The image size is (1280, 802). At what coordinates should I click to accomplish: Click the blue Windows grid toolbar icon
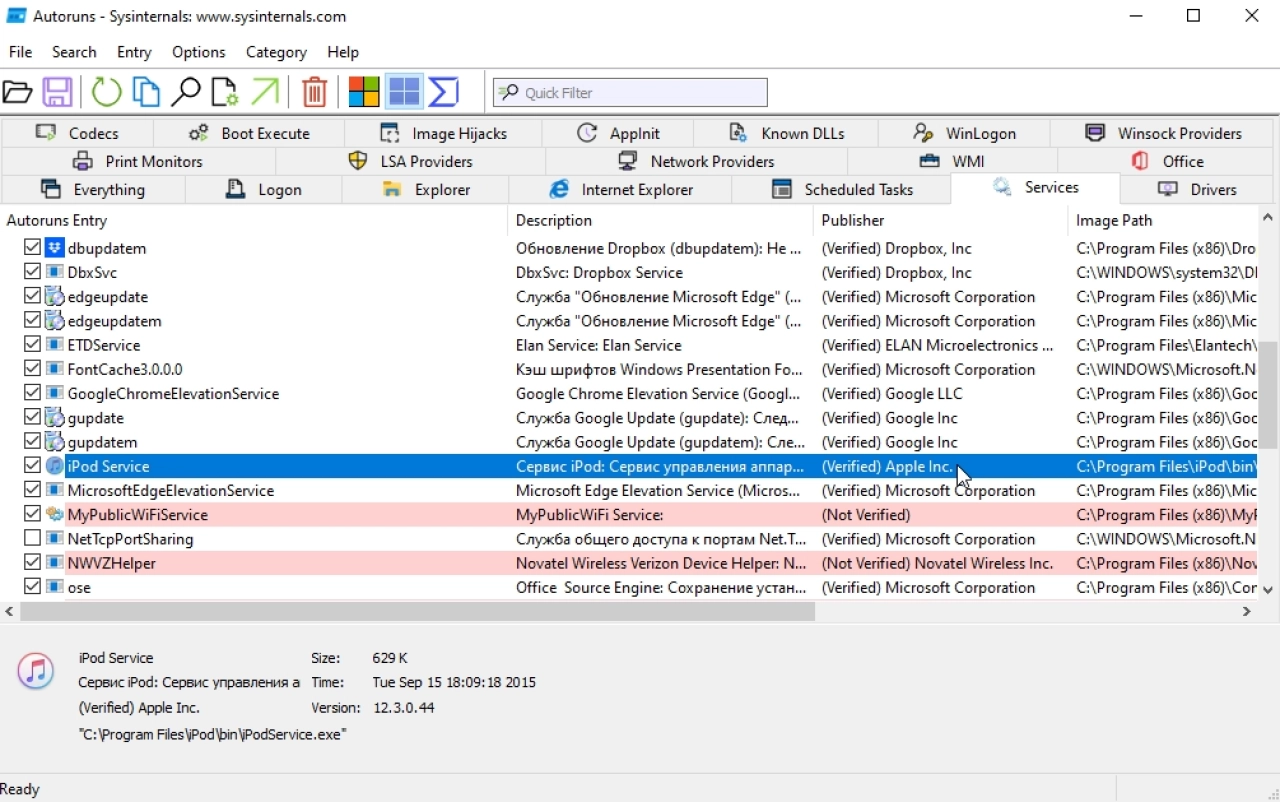pos(404,92)
